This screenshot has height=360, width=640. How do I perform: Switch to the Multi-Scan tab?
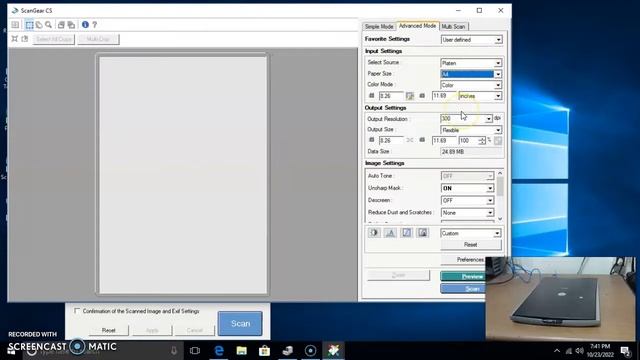point(453,27)
